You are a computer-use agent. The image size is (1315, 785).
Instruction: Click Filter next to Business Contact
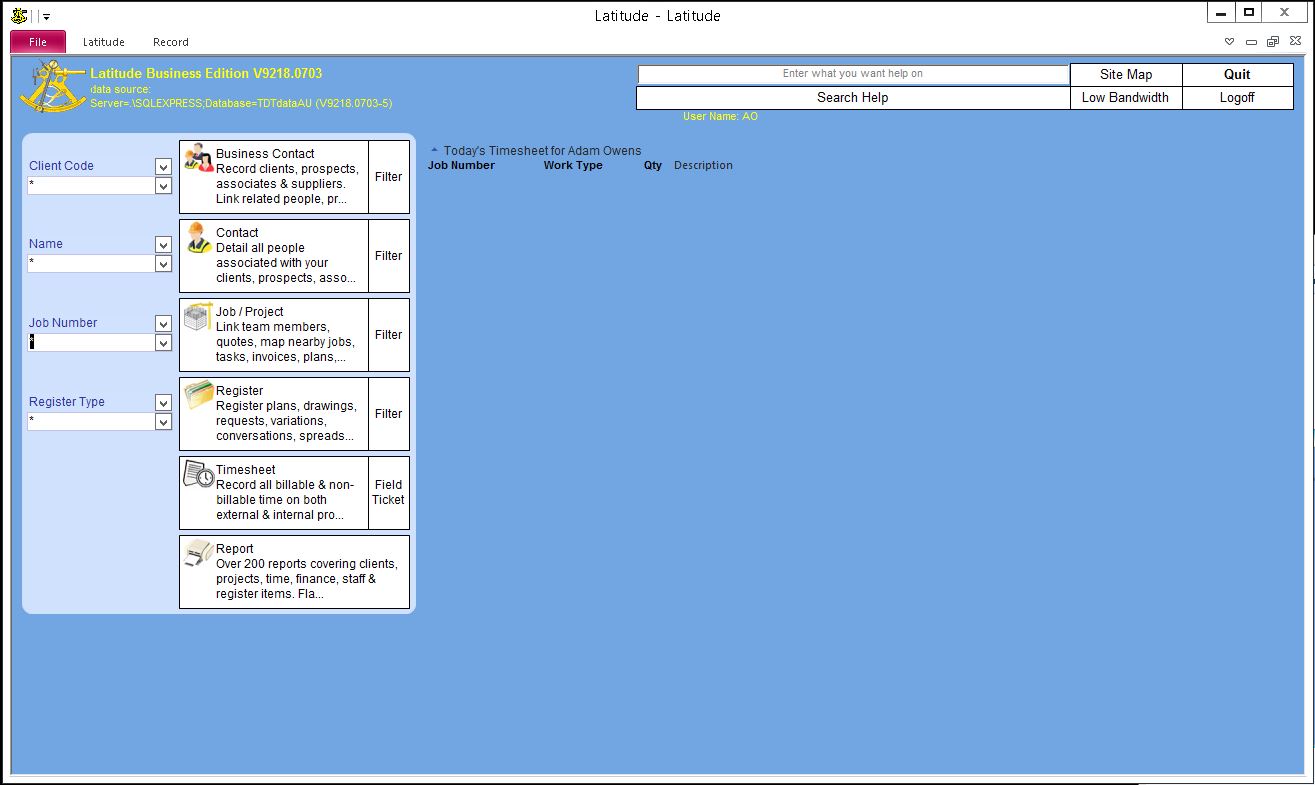(x=388, y=177)
